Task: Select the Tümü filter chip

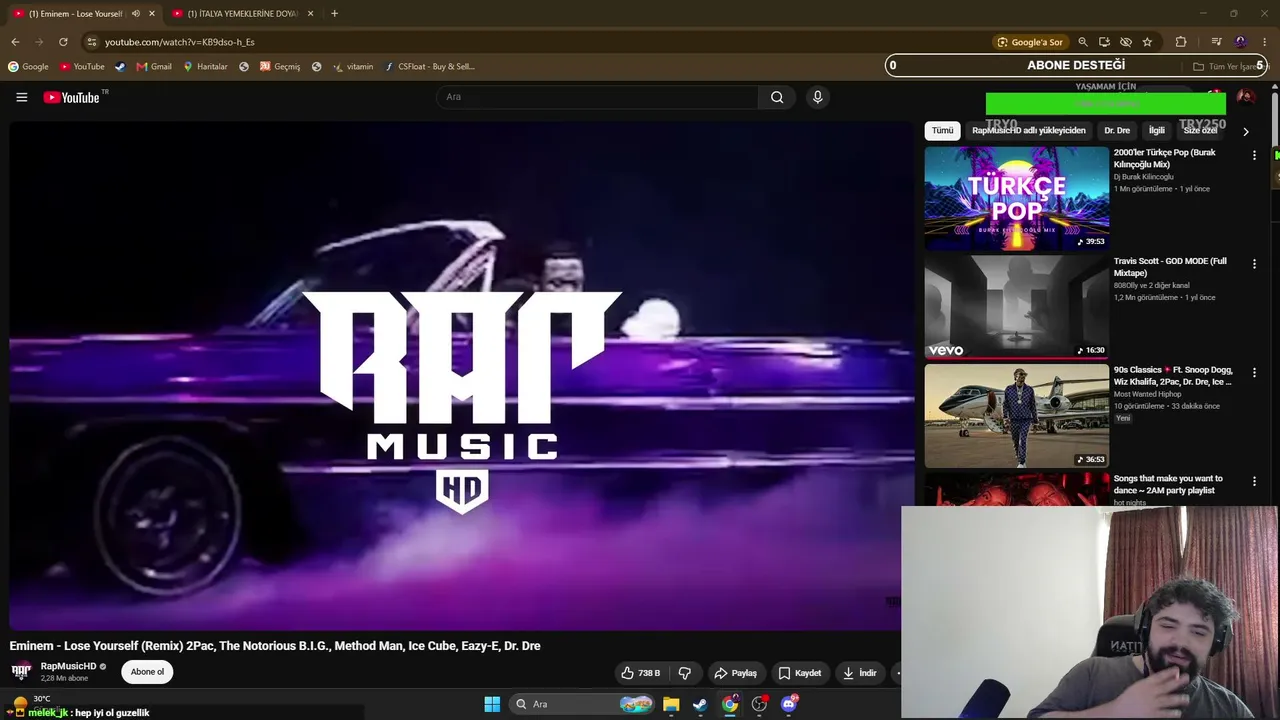Action: [x=942, y=131]
